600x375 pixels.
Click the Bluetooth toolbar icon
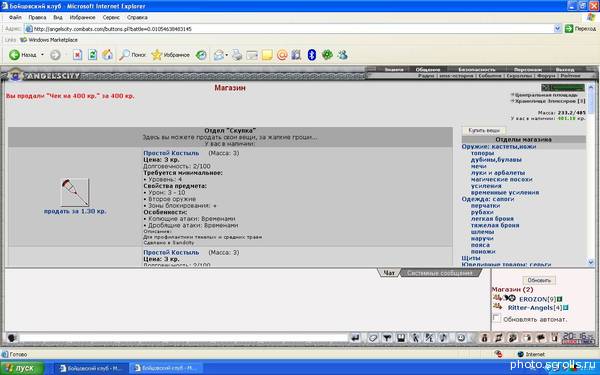click(x=311, y=55)
